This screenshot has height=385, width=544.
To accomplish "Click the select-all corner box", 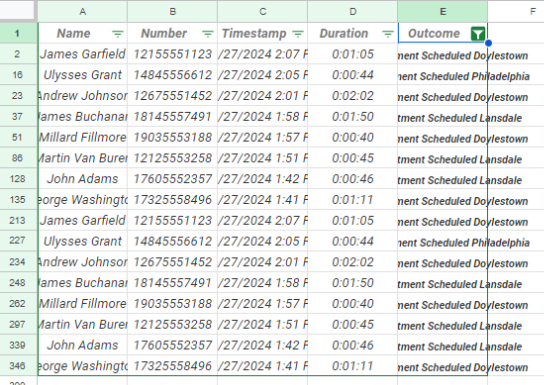I will (17, 10).
